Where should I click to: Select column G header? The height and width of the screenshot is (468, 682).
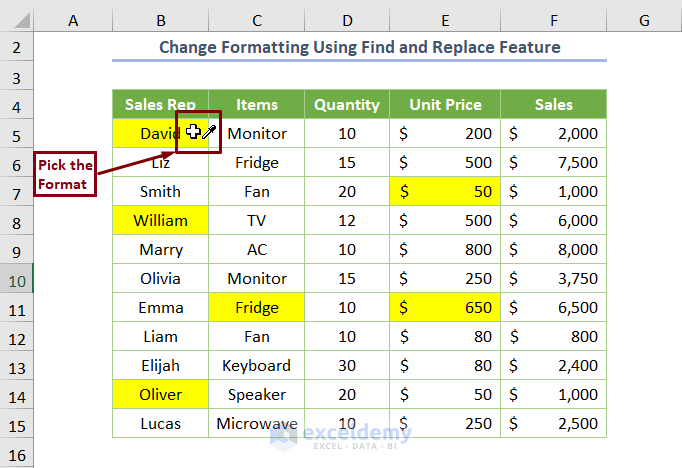643,20
